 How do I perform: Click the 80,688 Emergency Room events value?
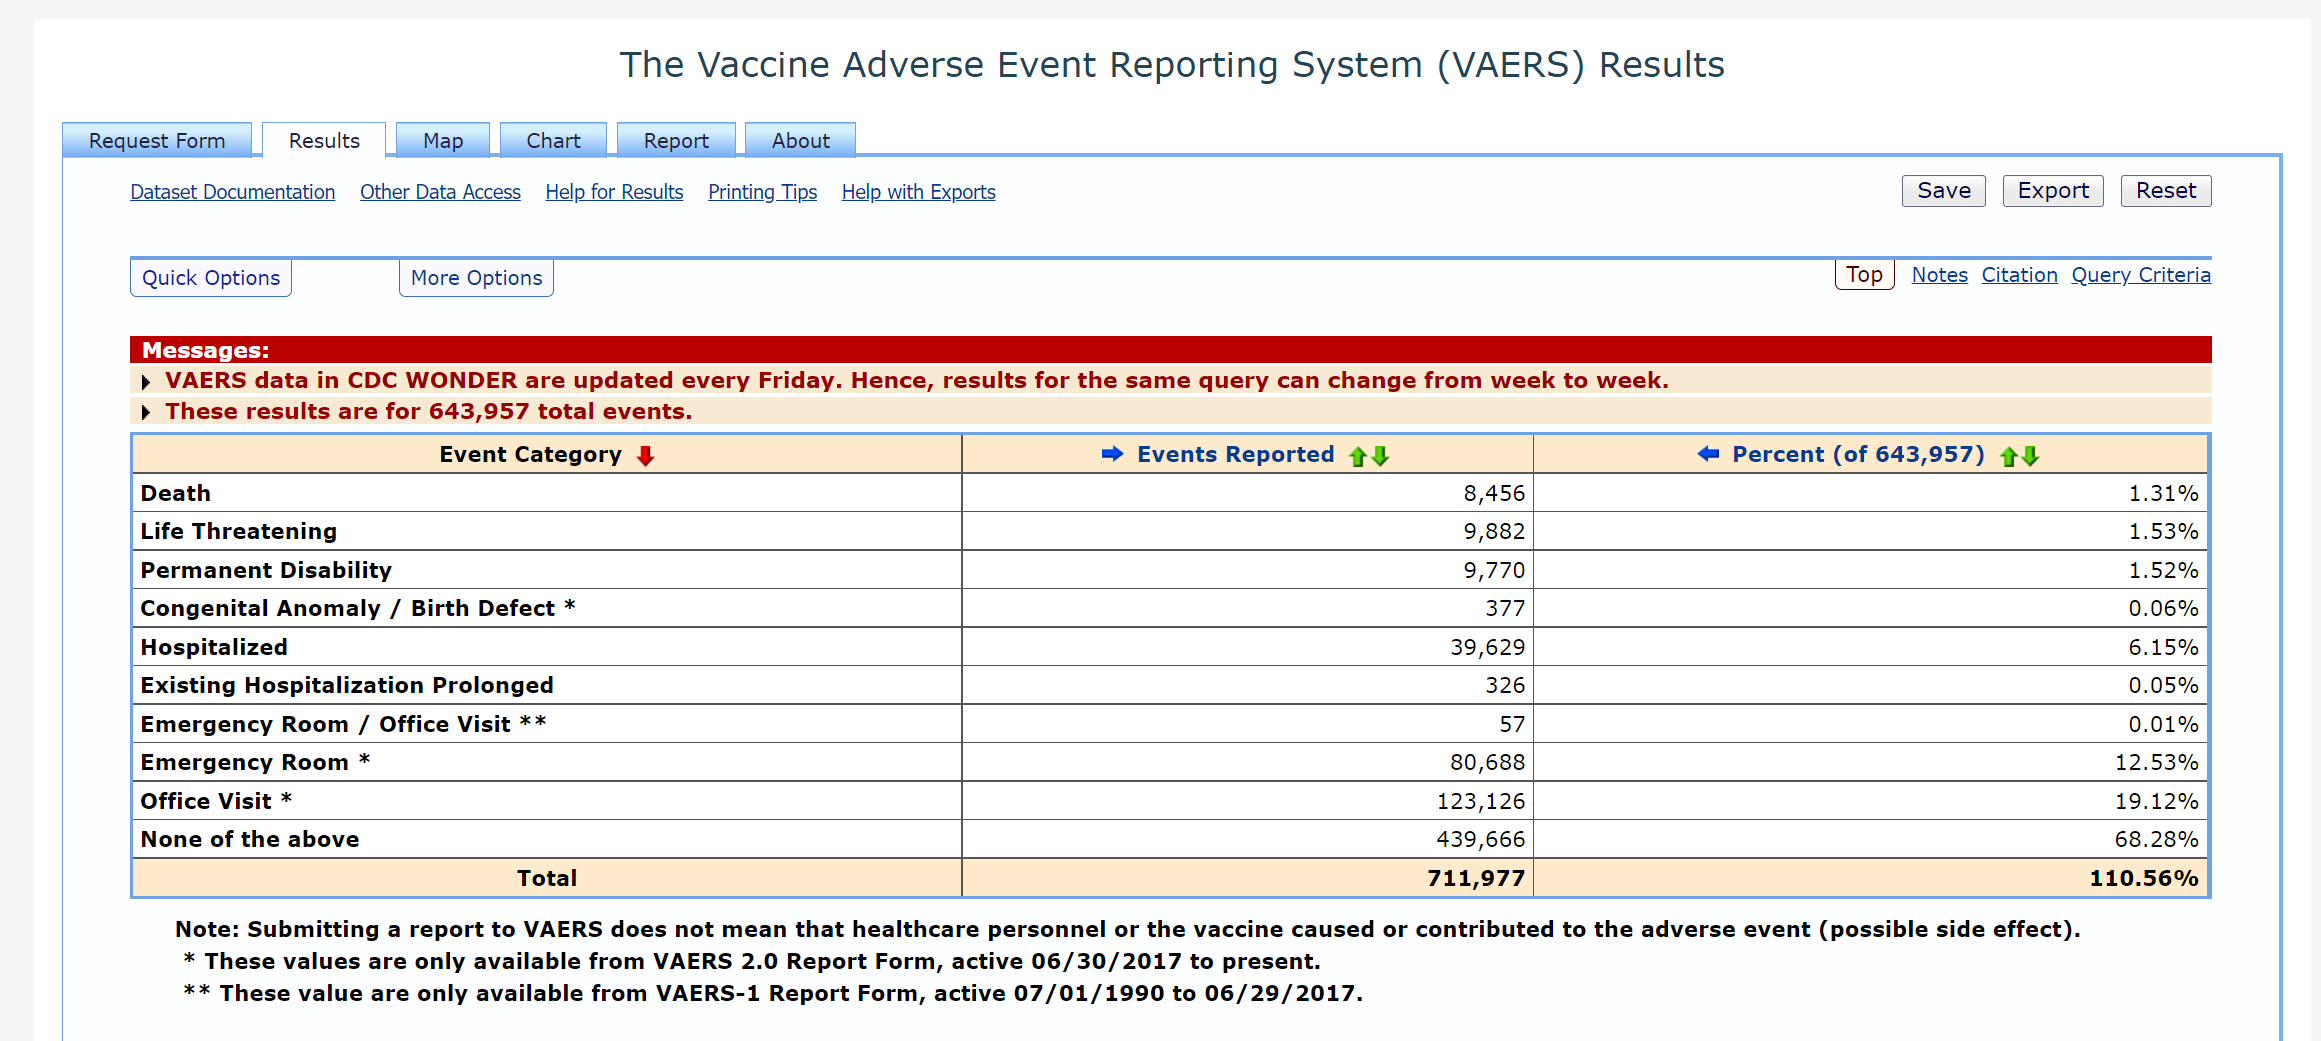pos(1488,762)
